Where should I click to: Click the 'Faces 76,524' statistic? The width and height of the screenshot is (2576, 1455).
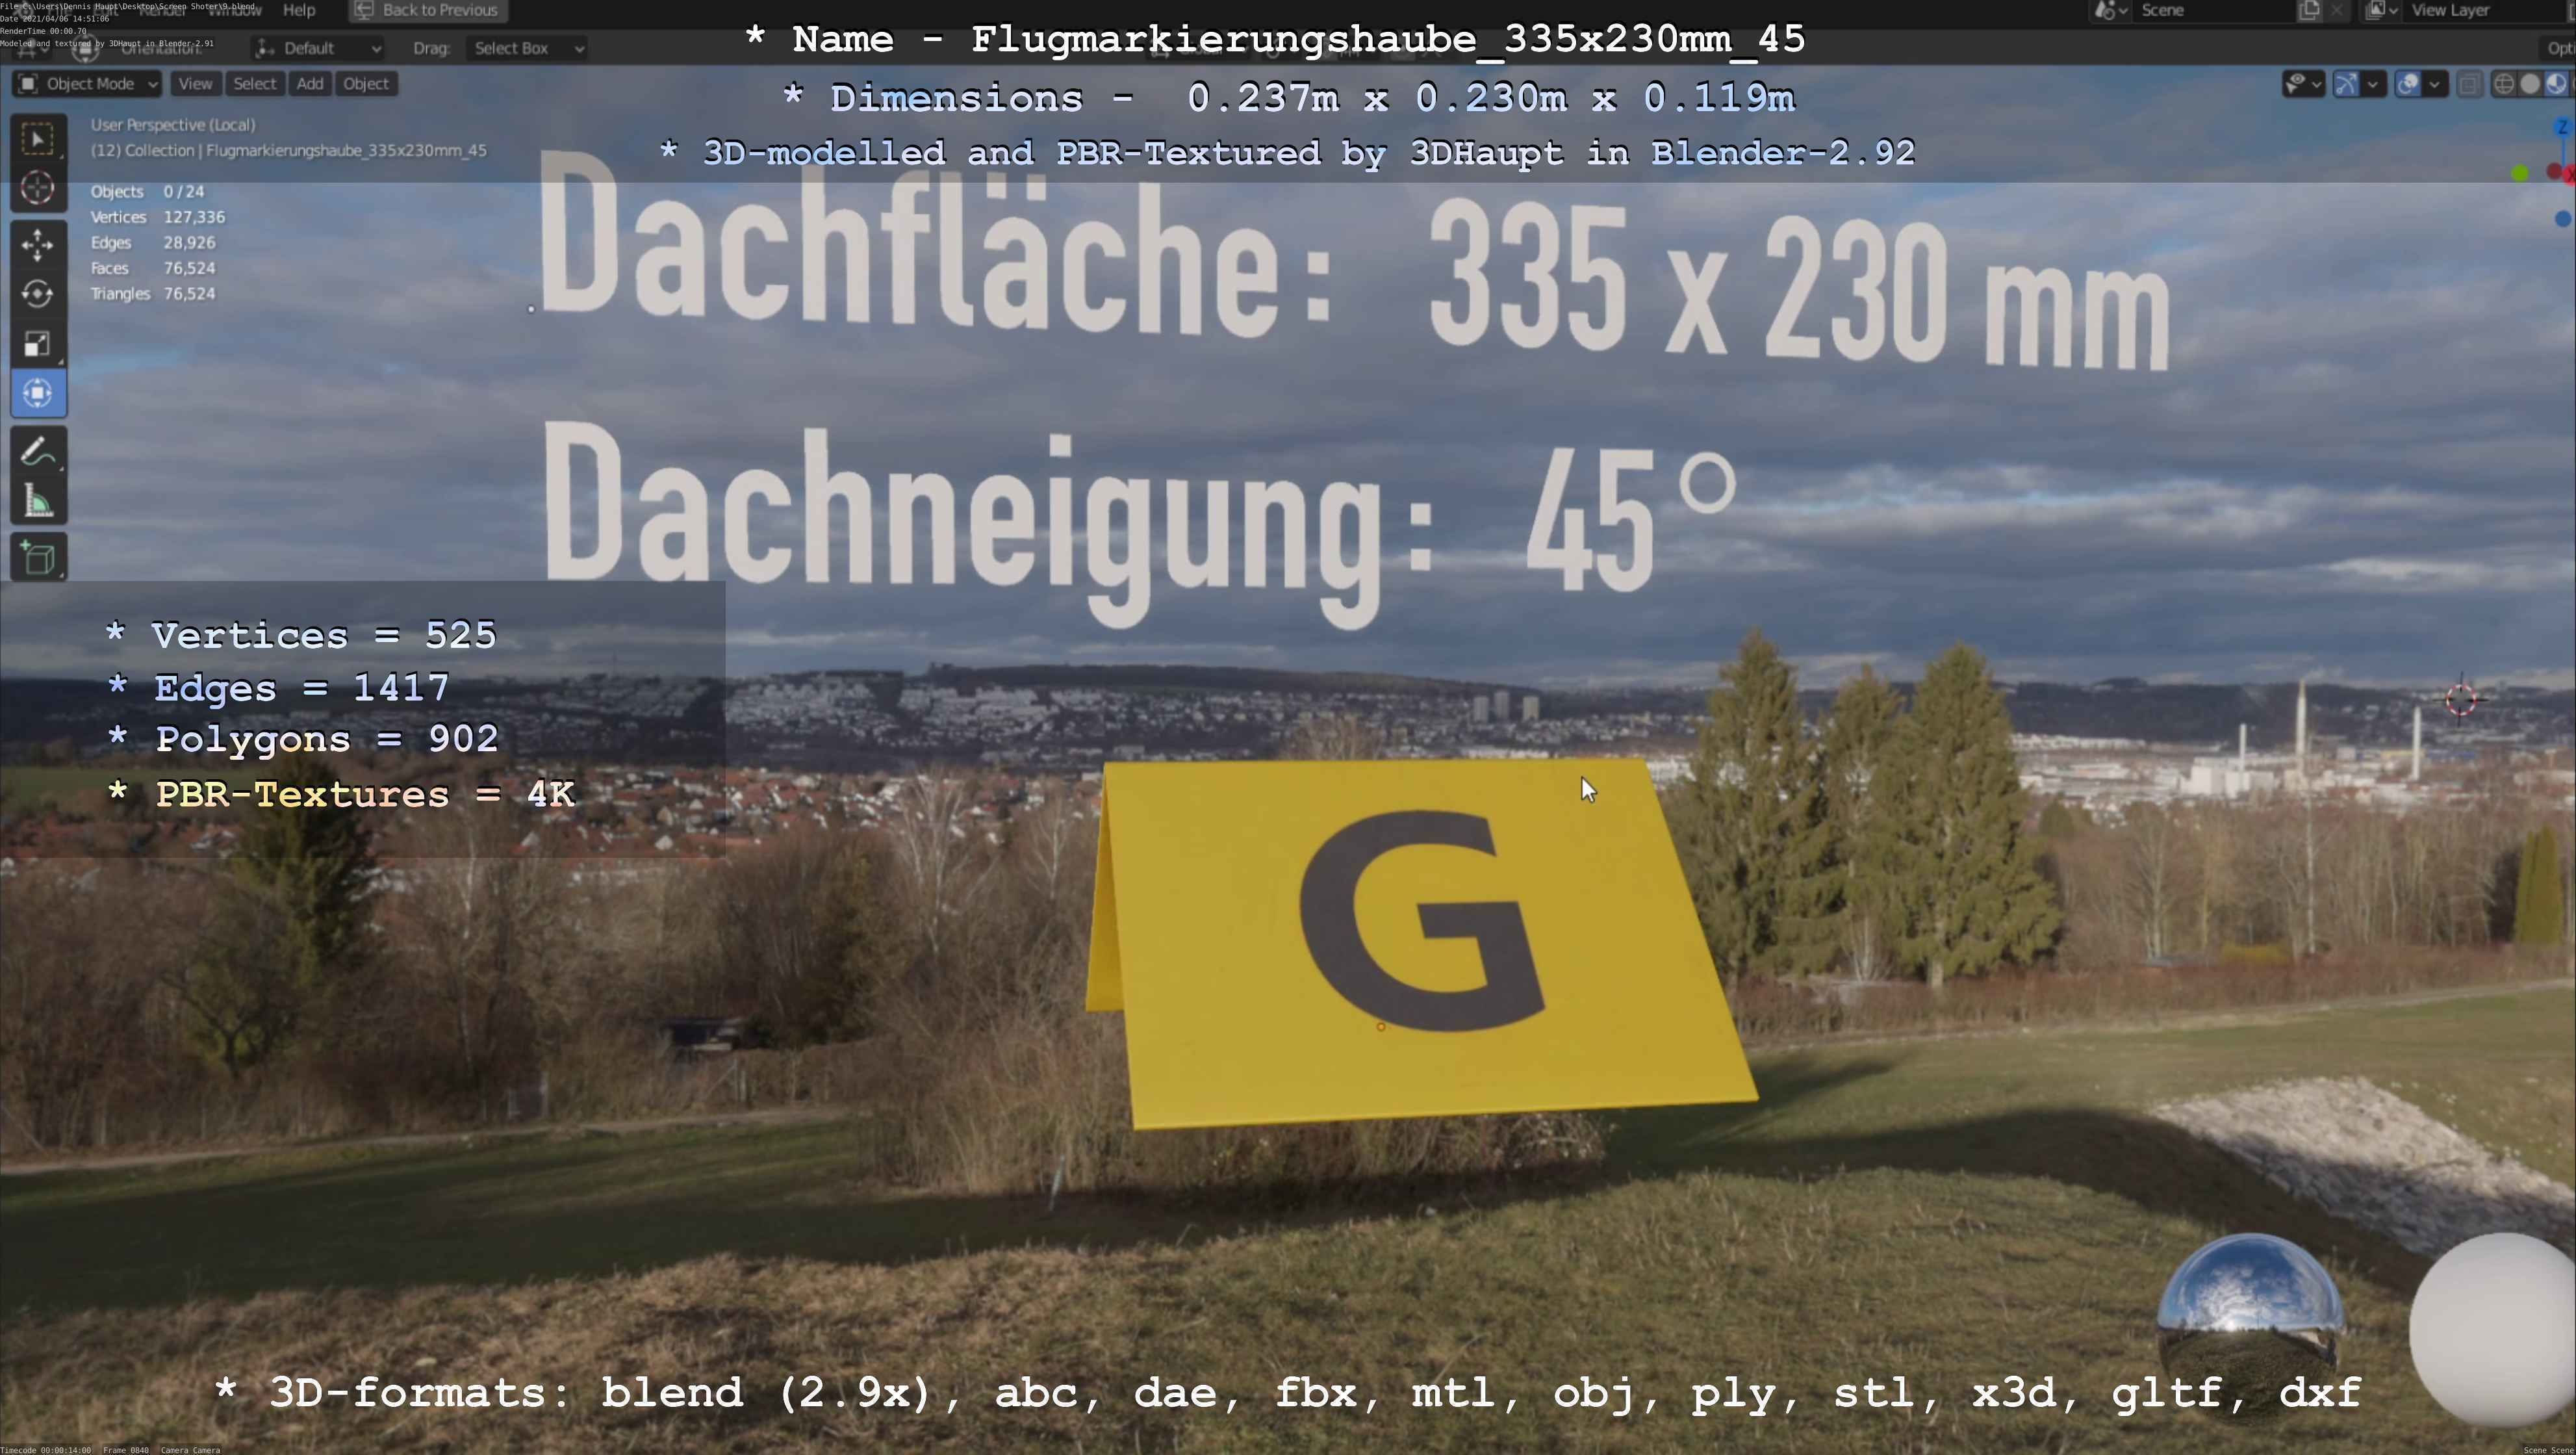(x=152, y=268)
